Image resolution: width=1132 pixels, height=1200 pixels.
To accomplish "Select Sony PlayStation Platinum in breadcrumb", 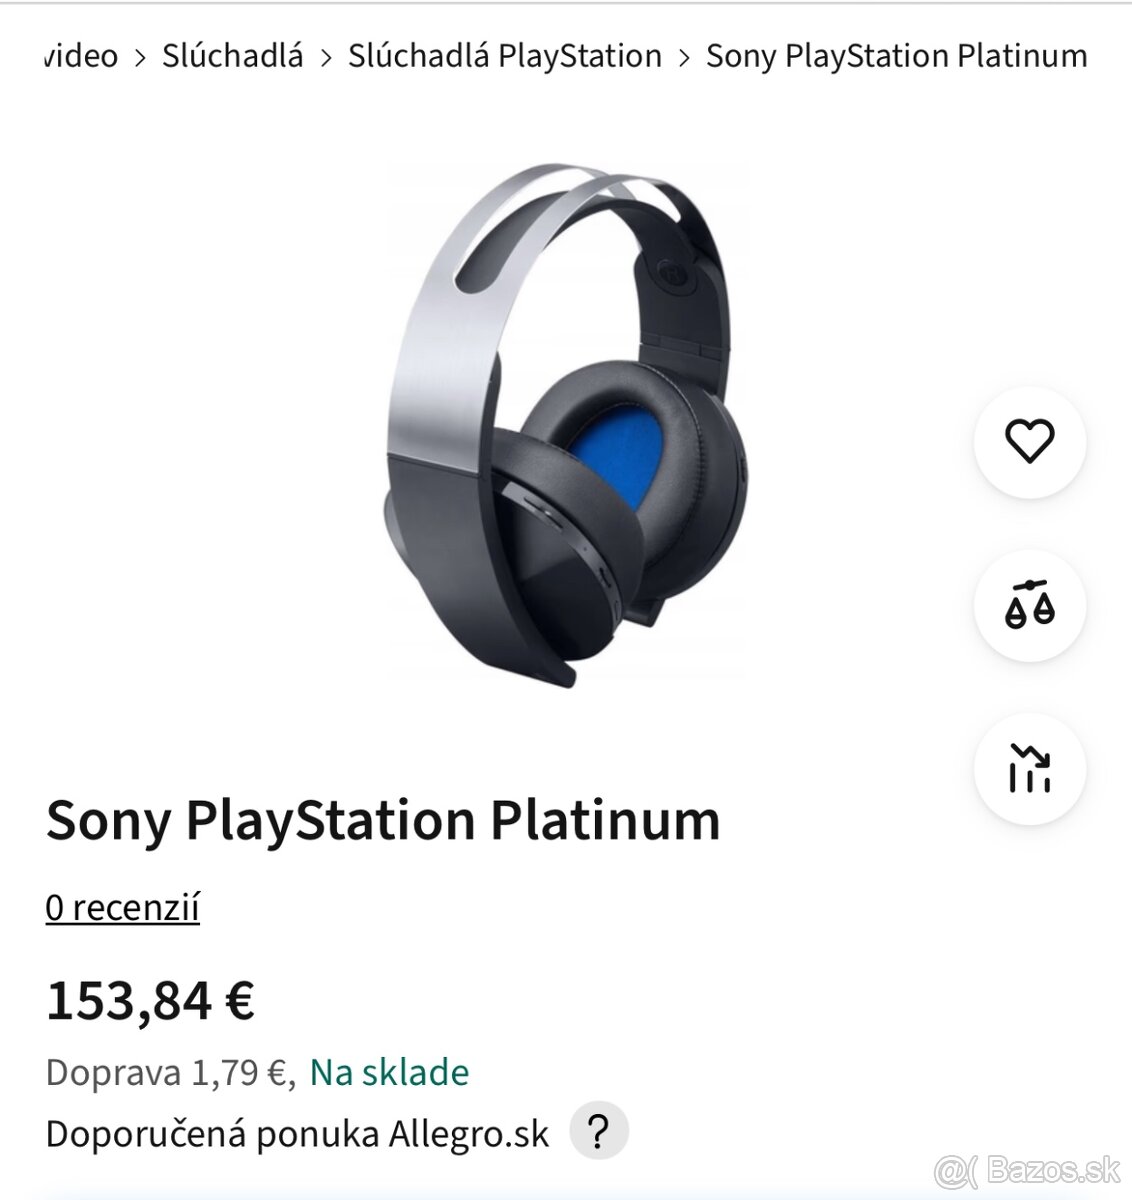I will click(x=895, y=56).
